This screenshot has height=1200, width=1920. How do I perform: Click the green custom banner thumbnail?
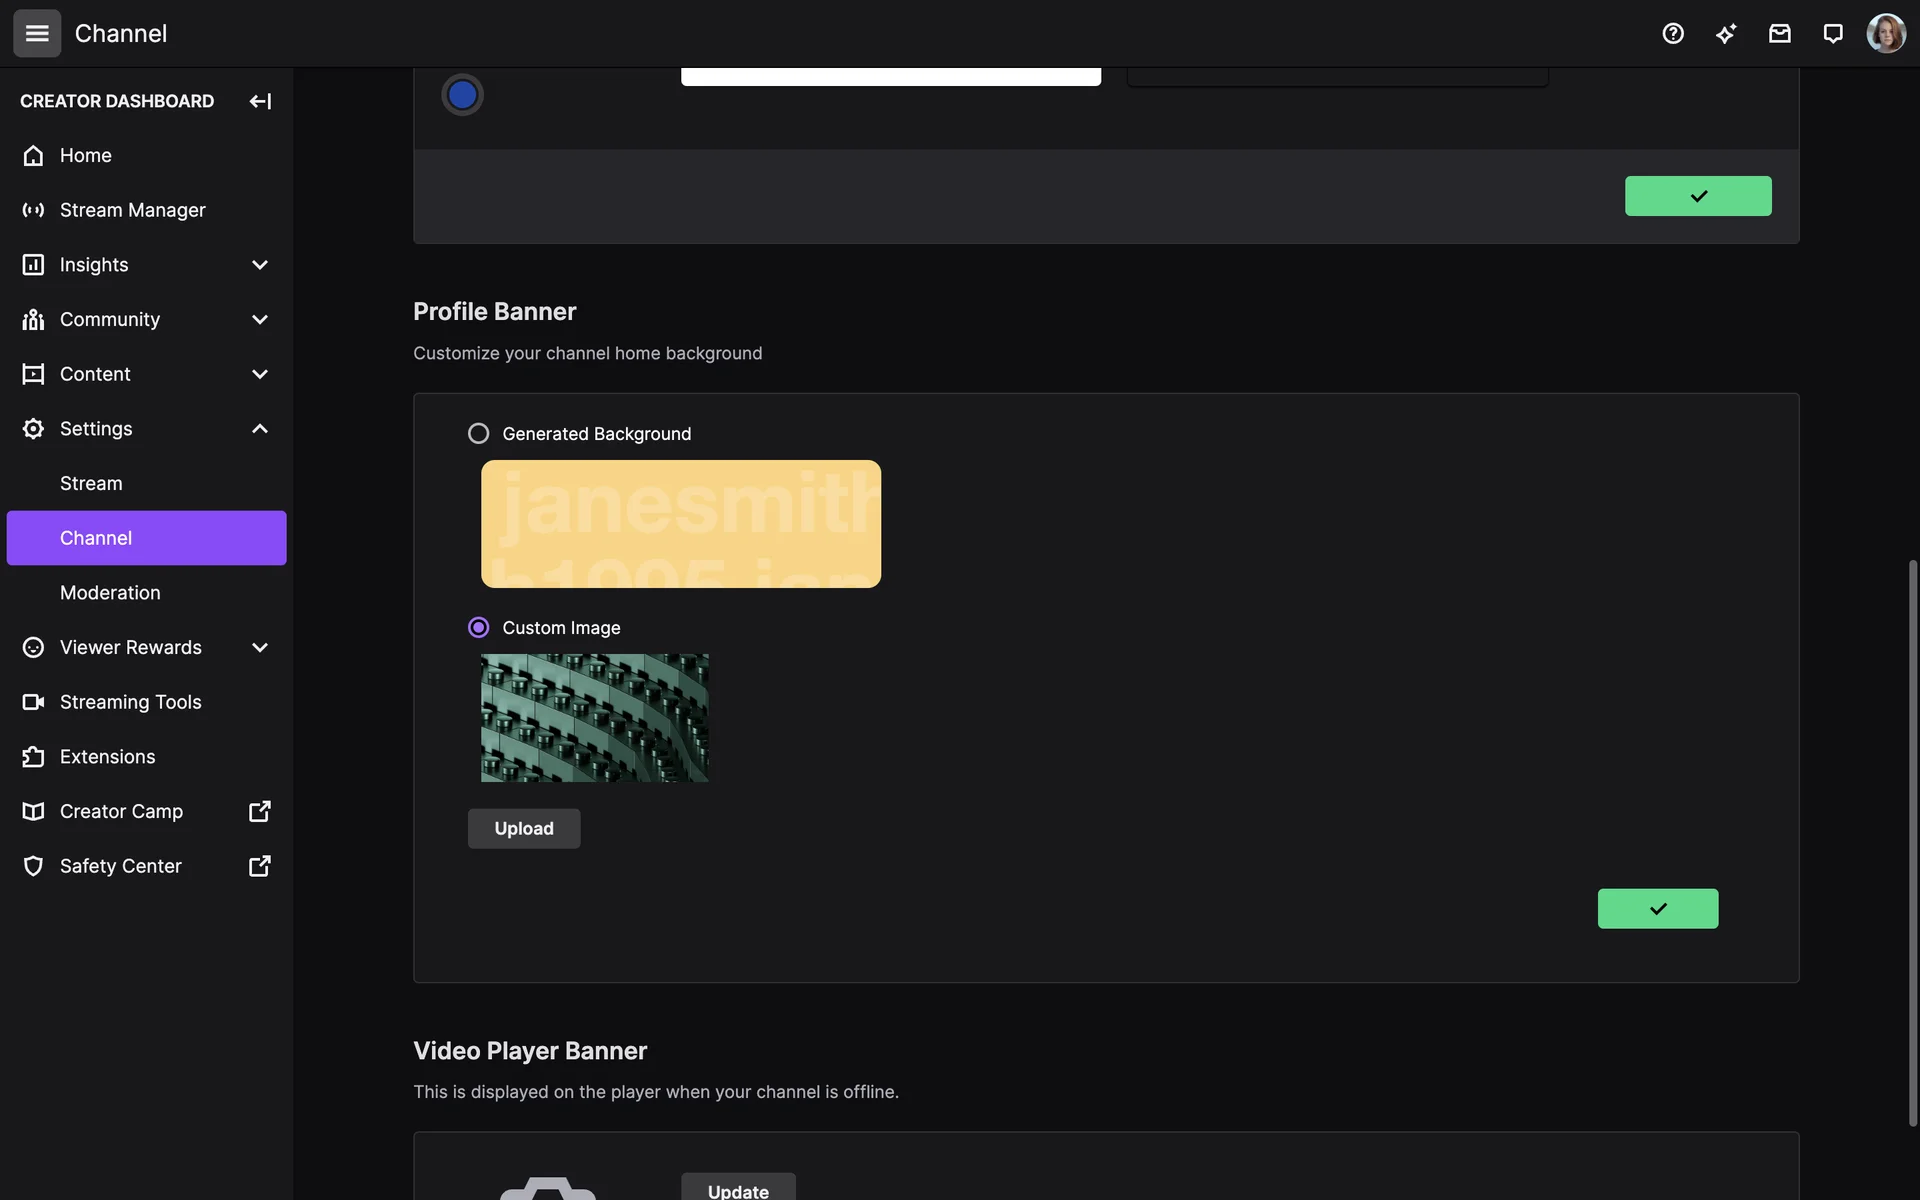pyautogui.click(x=594, y=717)
